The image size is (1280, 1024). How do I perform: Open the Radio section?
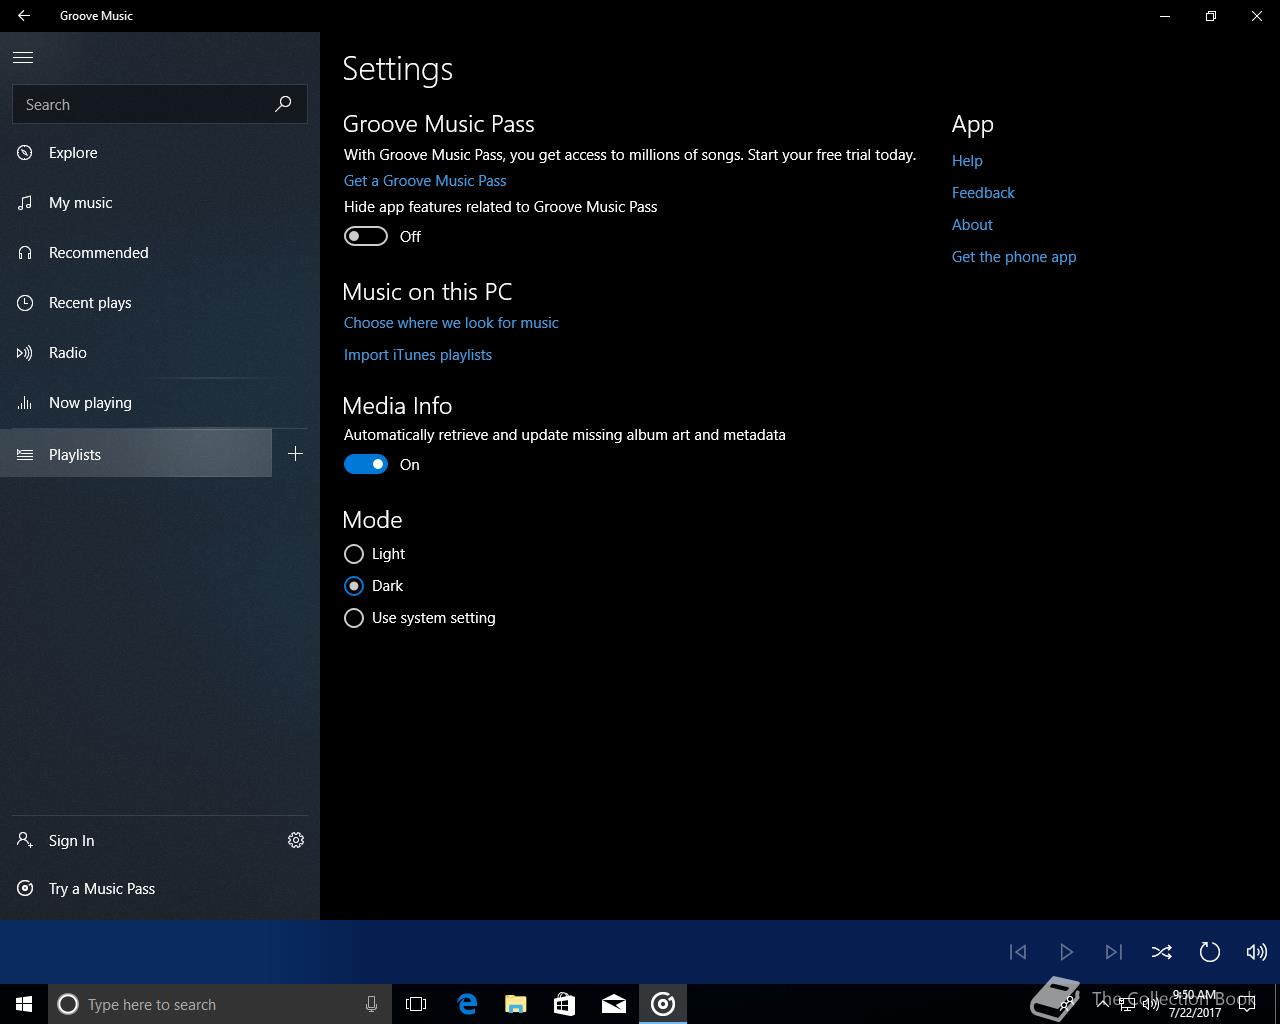(160, 353)
